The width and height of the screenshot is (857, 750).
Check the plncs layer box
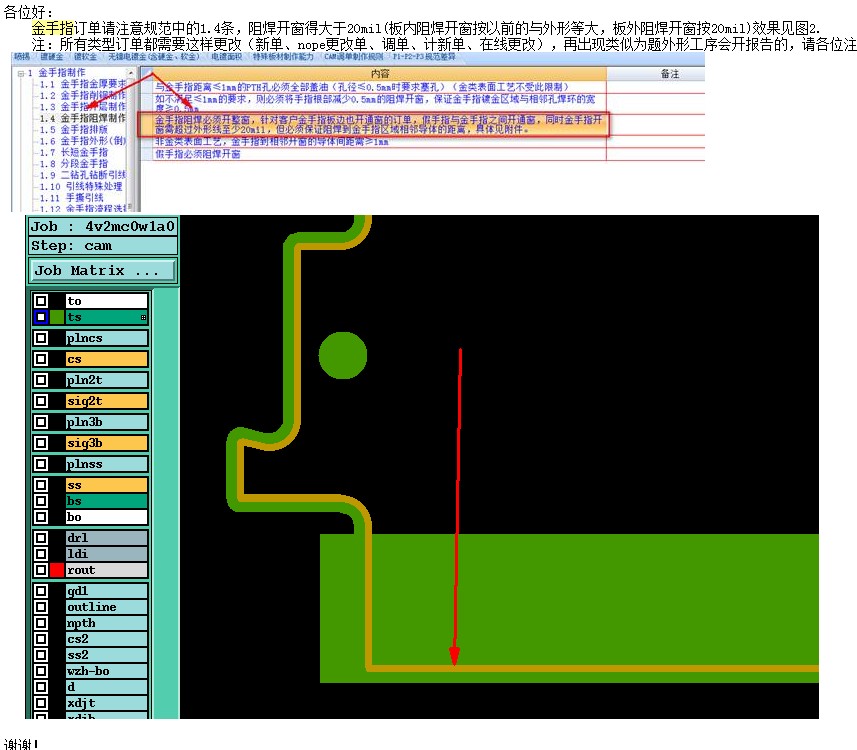tap(41, 338)
